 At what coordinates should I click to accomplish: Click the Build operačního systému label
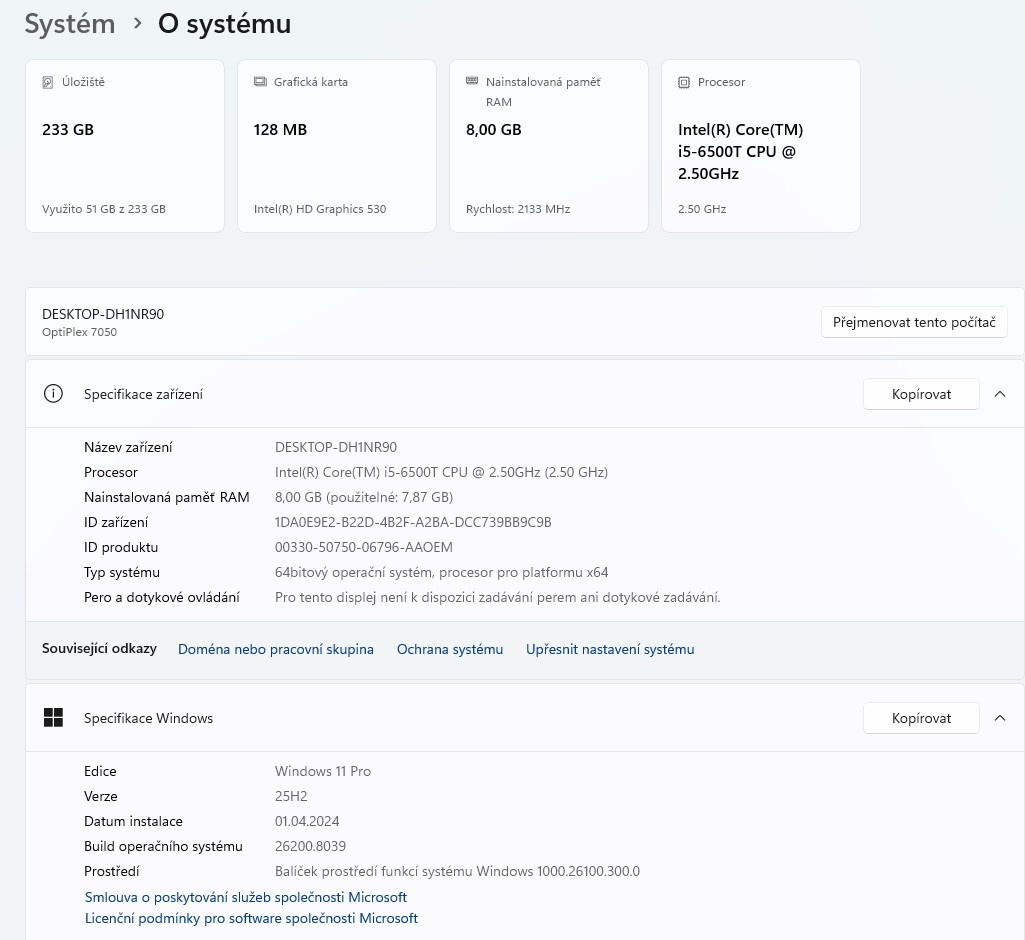(163, 846)
